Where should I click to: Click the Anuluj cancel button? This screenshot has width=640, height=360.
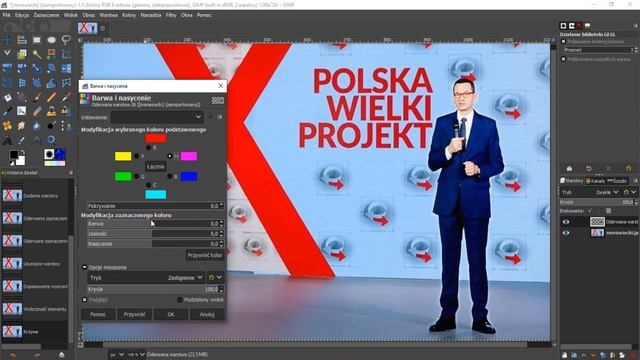click(207, 314)
